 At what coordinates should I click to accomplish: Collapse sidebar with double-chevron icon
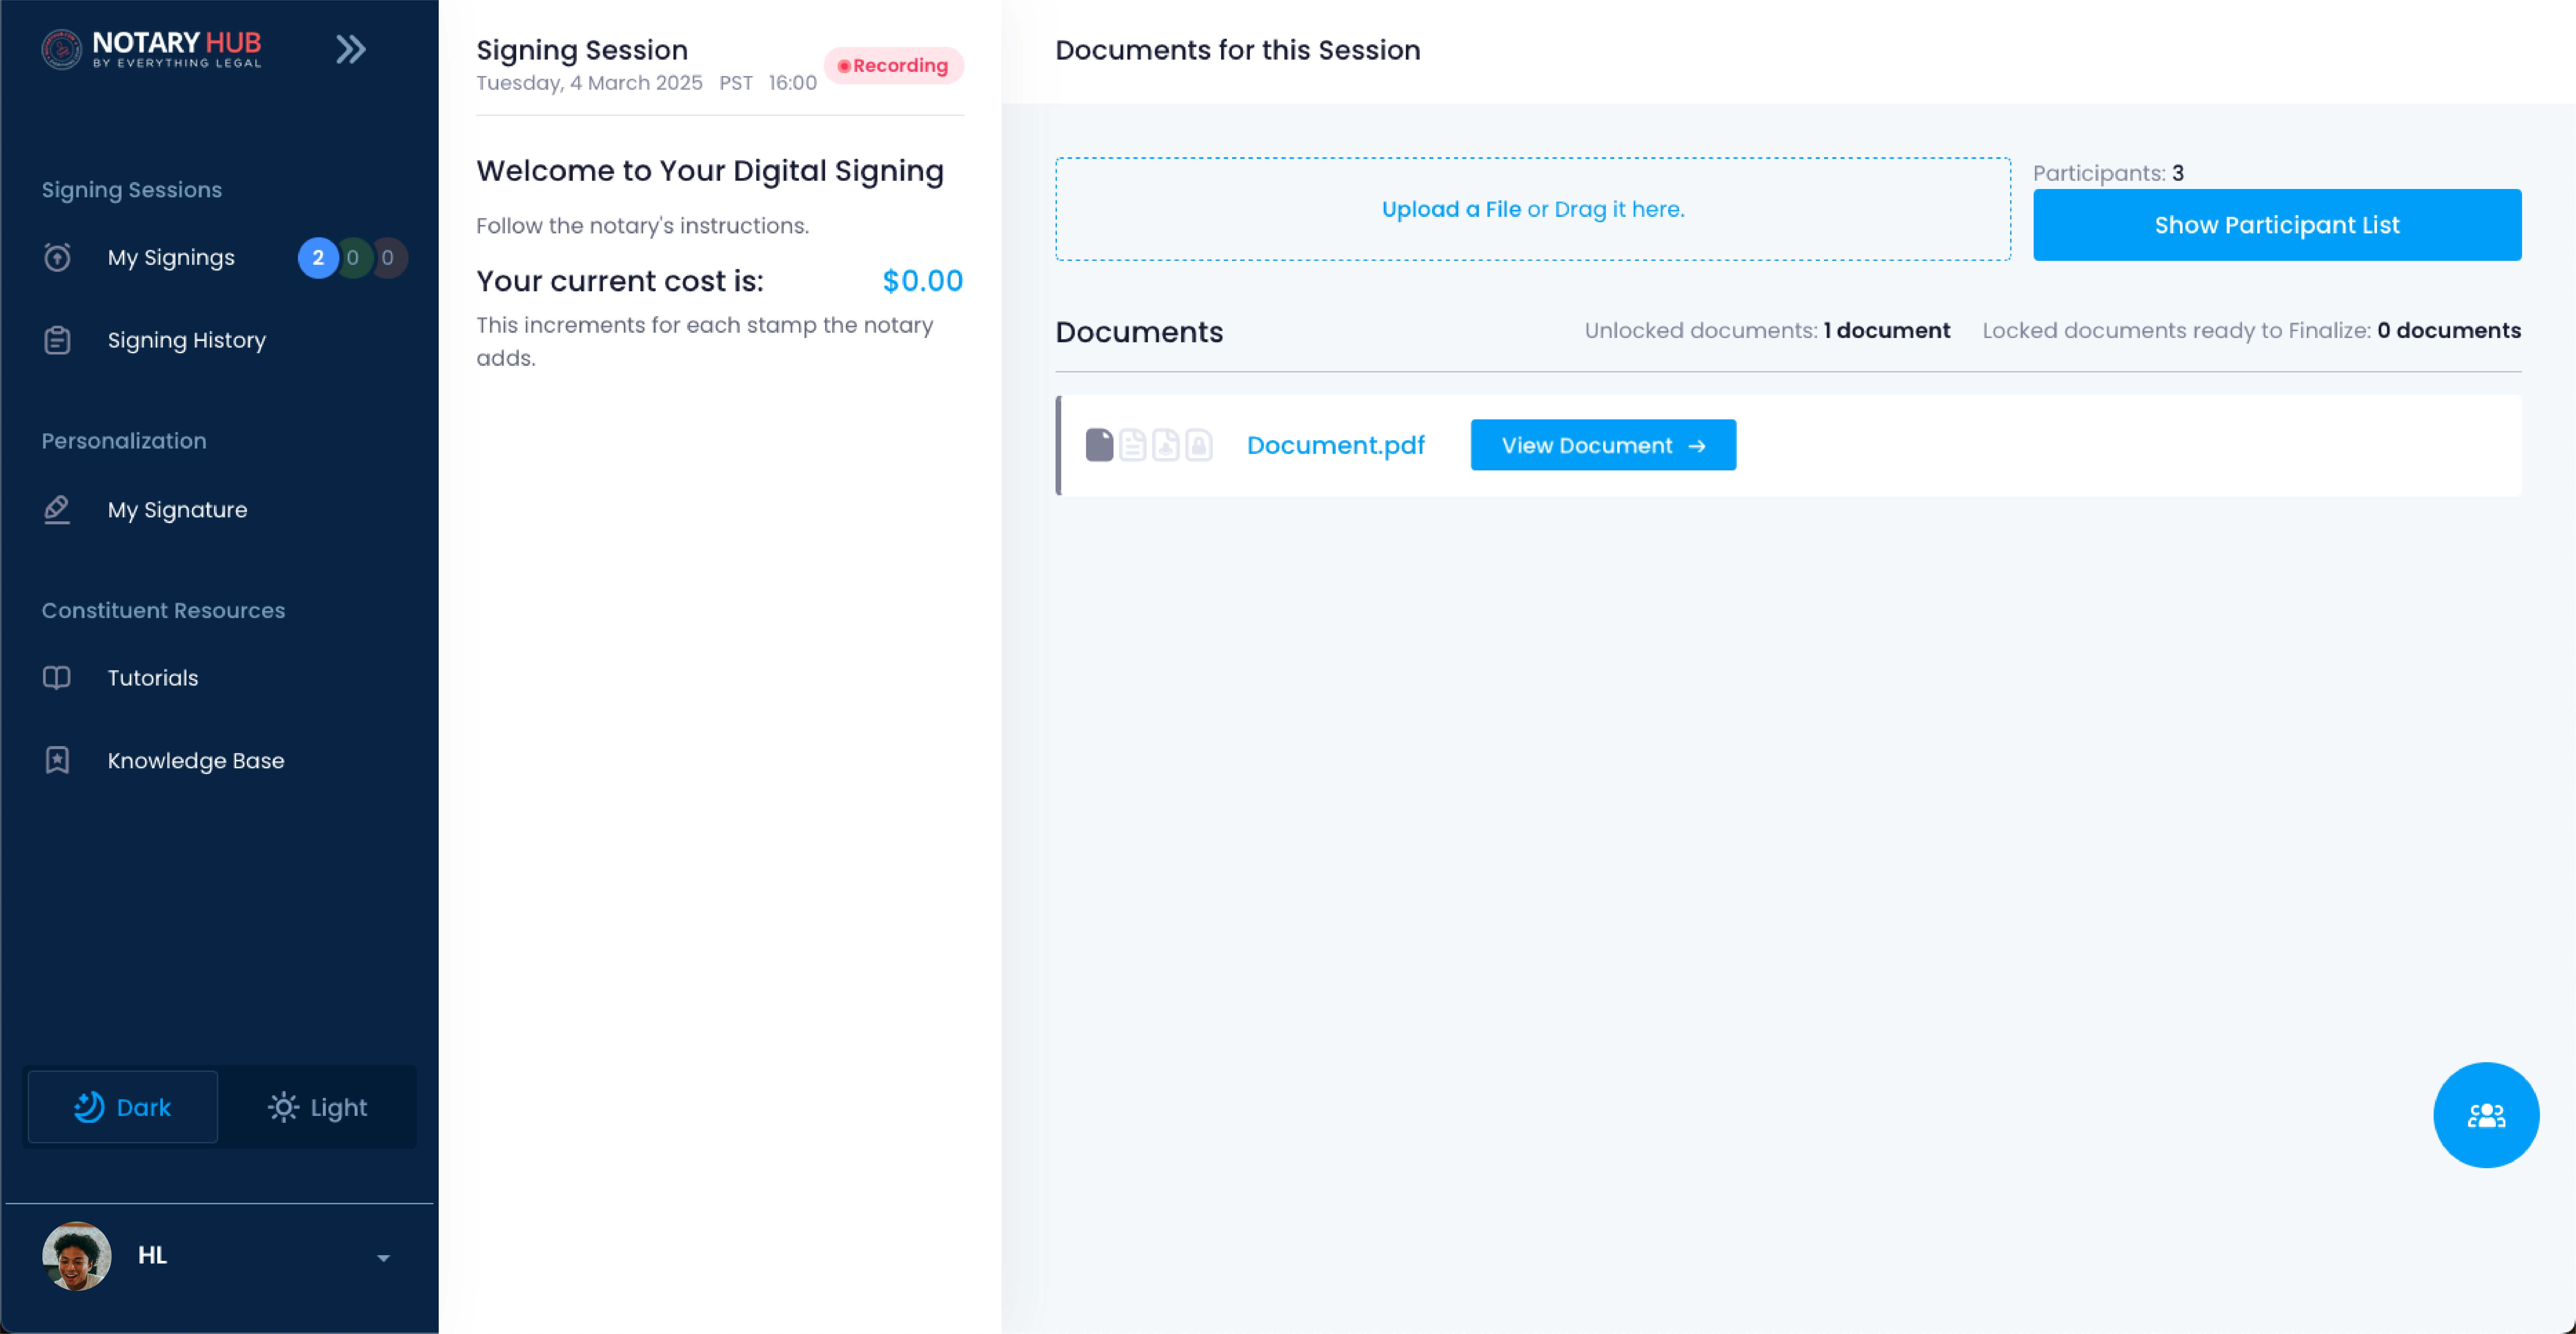click(x=351, y=49)
